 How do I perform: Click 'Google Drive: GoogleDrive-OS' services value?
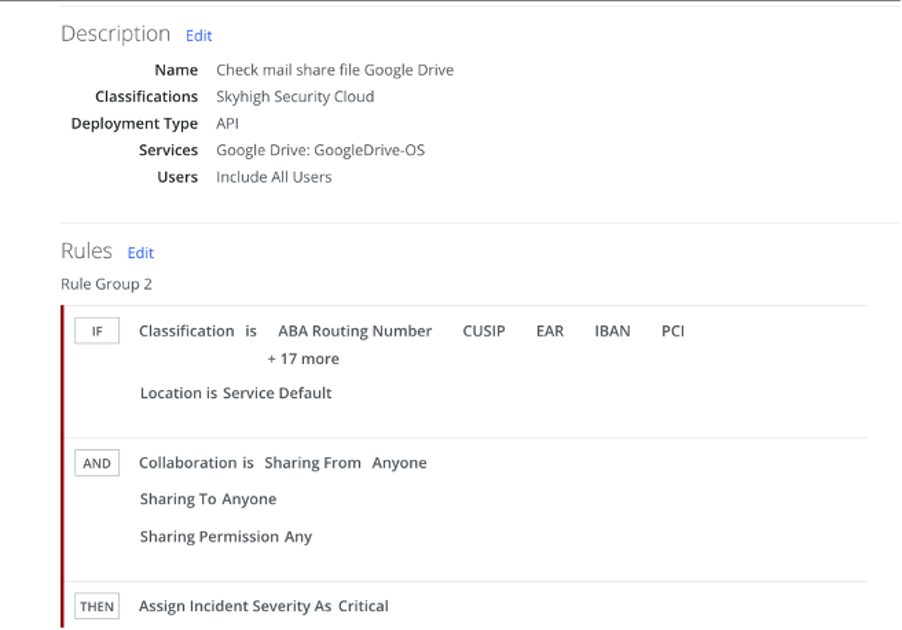[320, 150]
